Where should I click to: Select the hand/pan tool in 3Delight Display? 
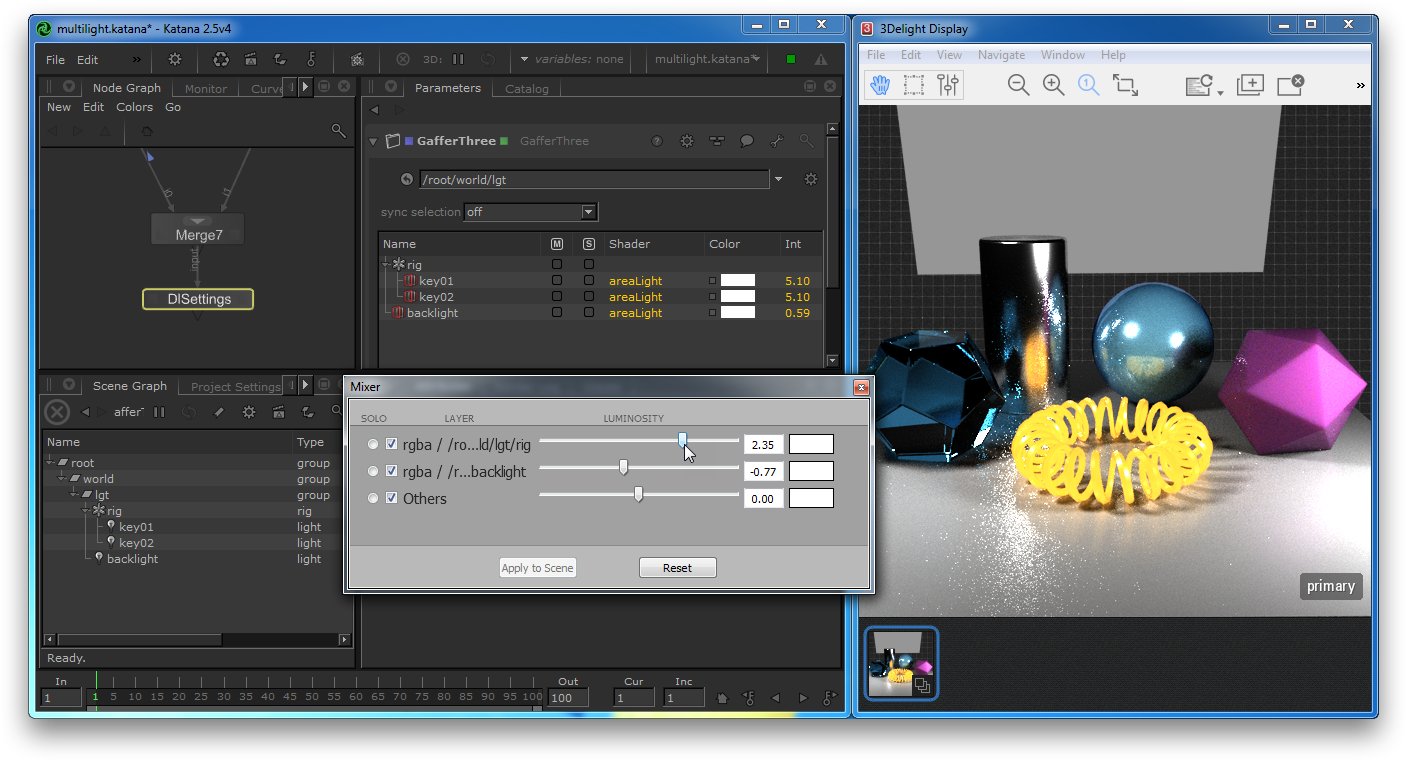[880, 84]
